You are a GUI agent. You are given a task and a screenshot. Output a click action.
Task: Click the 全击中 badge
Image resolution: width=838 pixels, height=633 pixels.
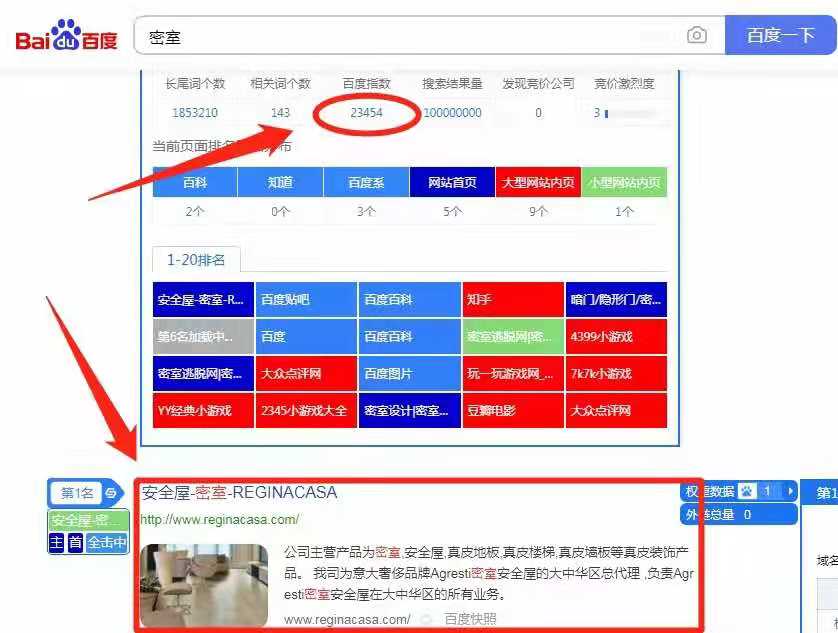coord(107,542)
